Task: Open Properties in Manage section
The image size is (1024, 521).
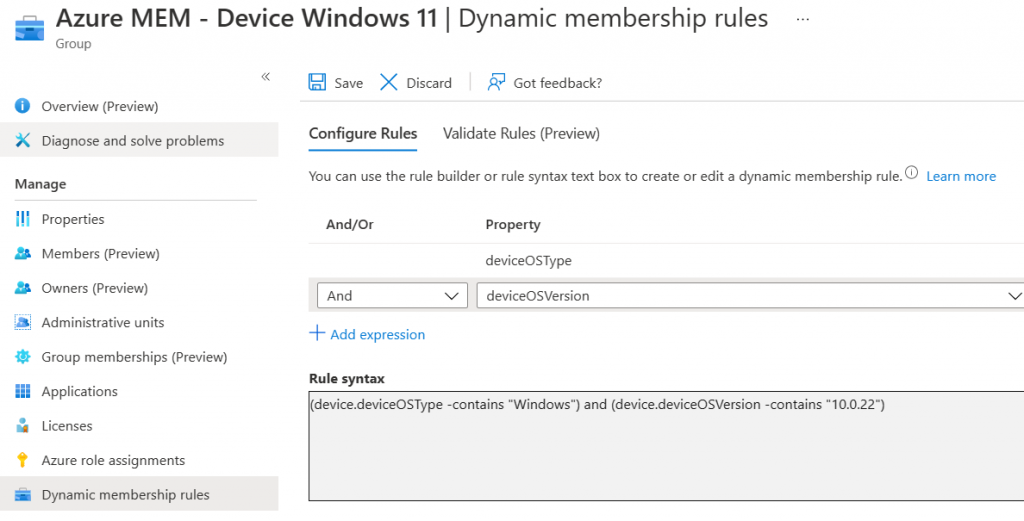Action: (x=73, y=219)
